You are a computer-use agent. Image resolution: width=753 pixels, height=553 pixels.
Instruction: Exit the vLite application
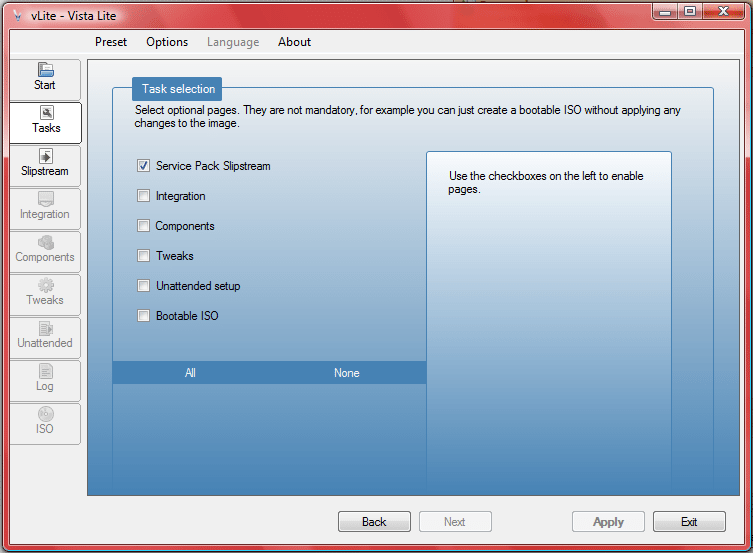click(689, 521)
